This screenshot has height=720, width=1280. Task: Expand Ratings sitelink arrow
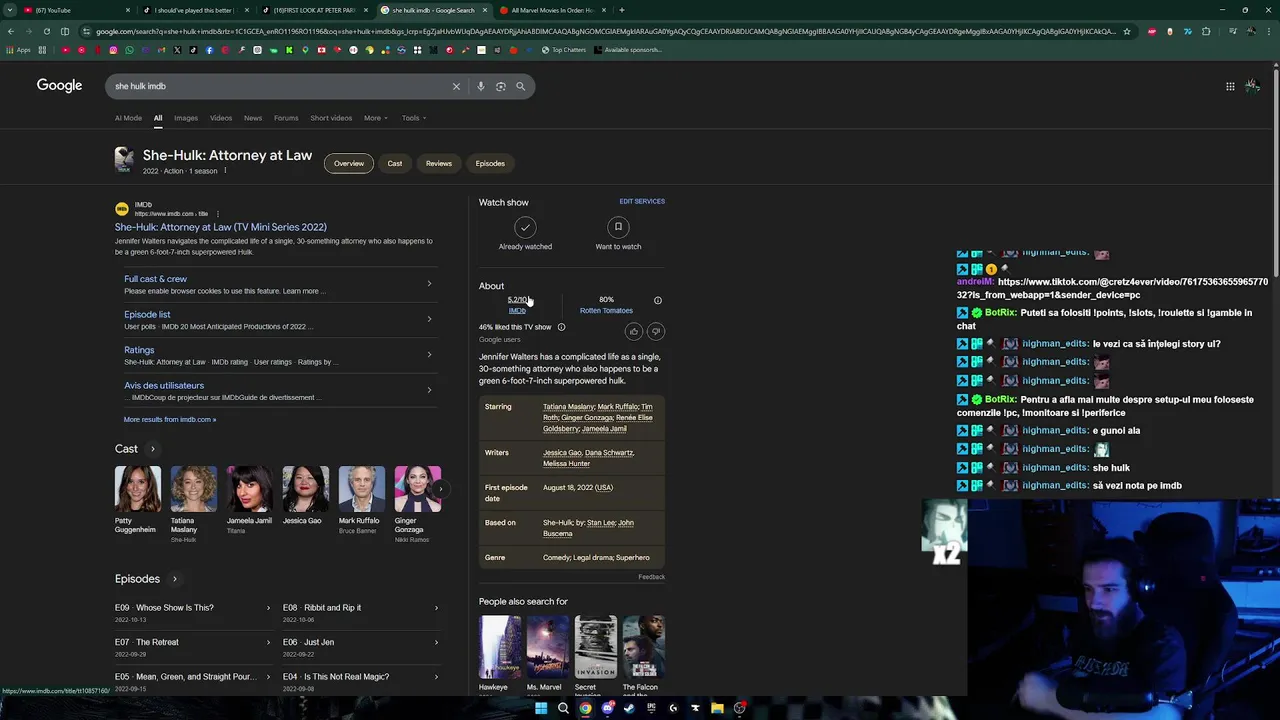tap(429, 354)
